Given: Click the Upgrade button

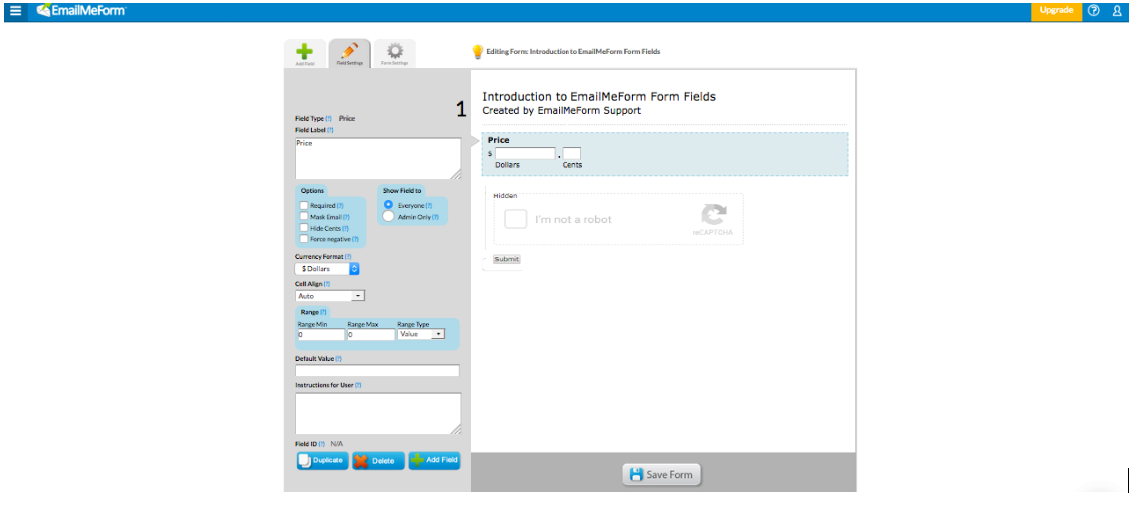Looking at the screenshot, I should coord(1056,11).
